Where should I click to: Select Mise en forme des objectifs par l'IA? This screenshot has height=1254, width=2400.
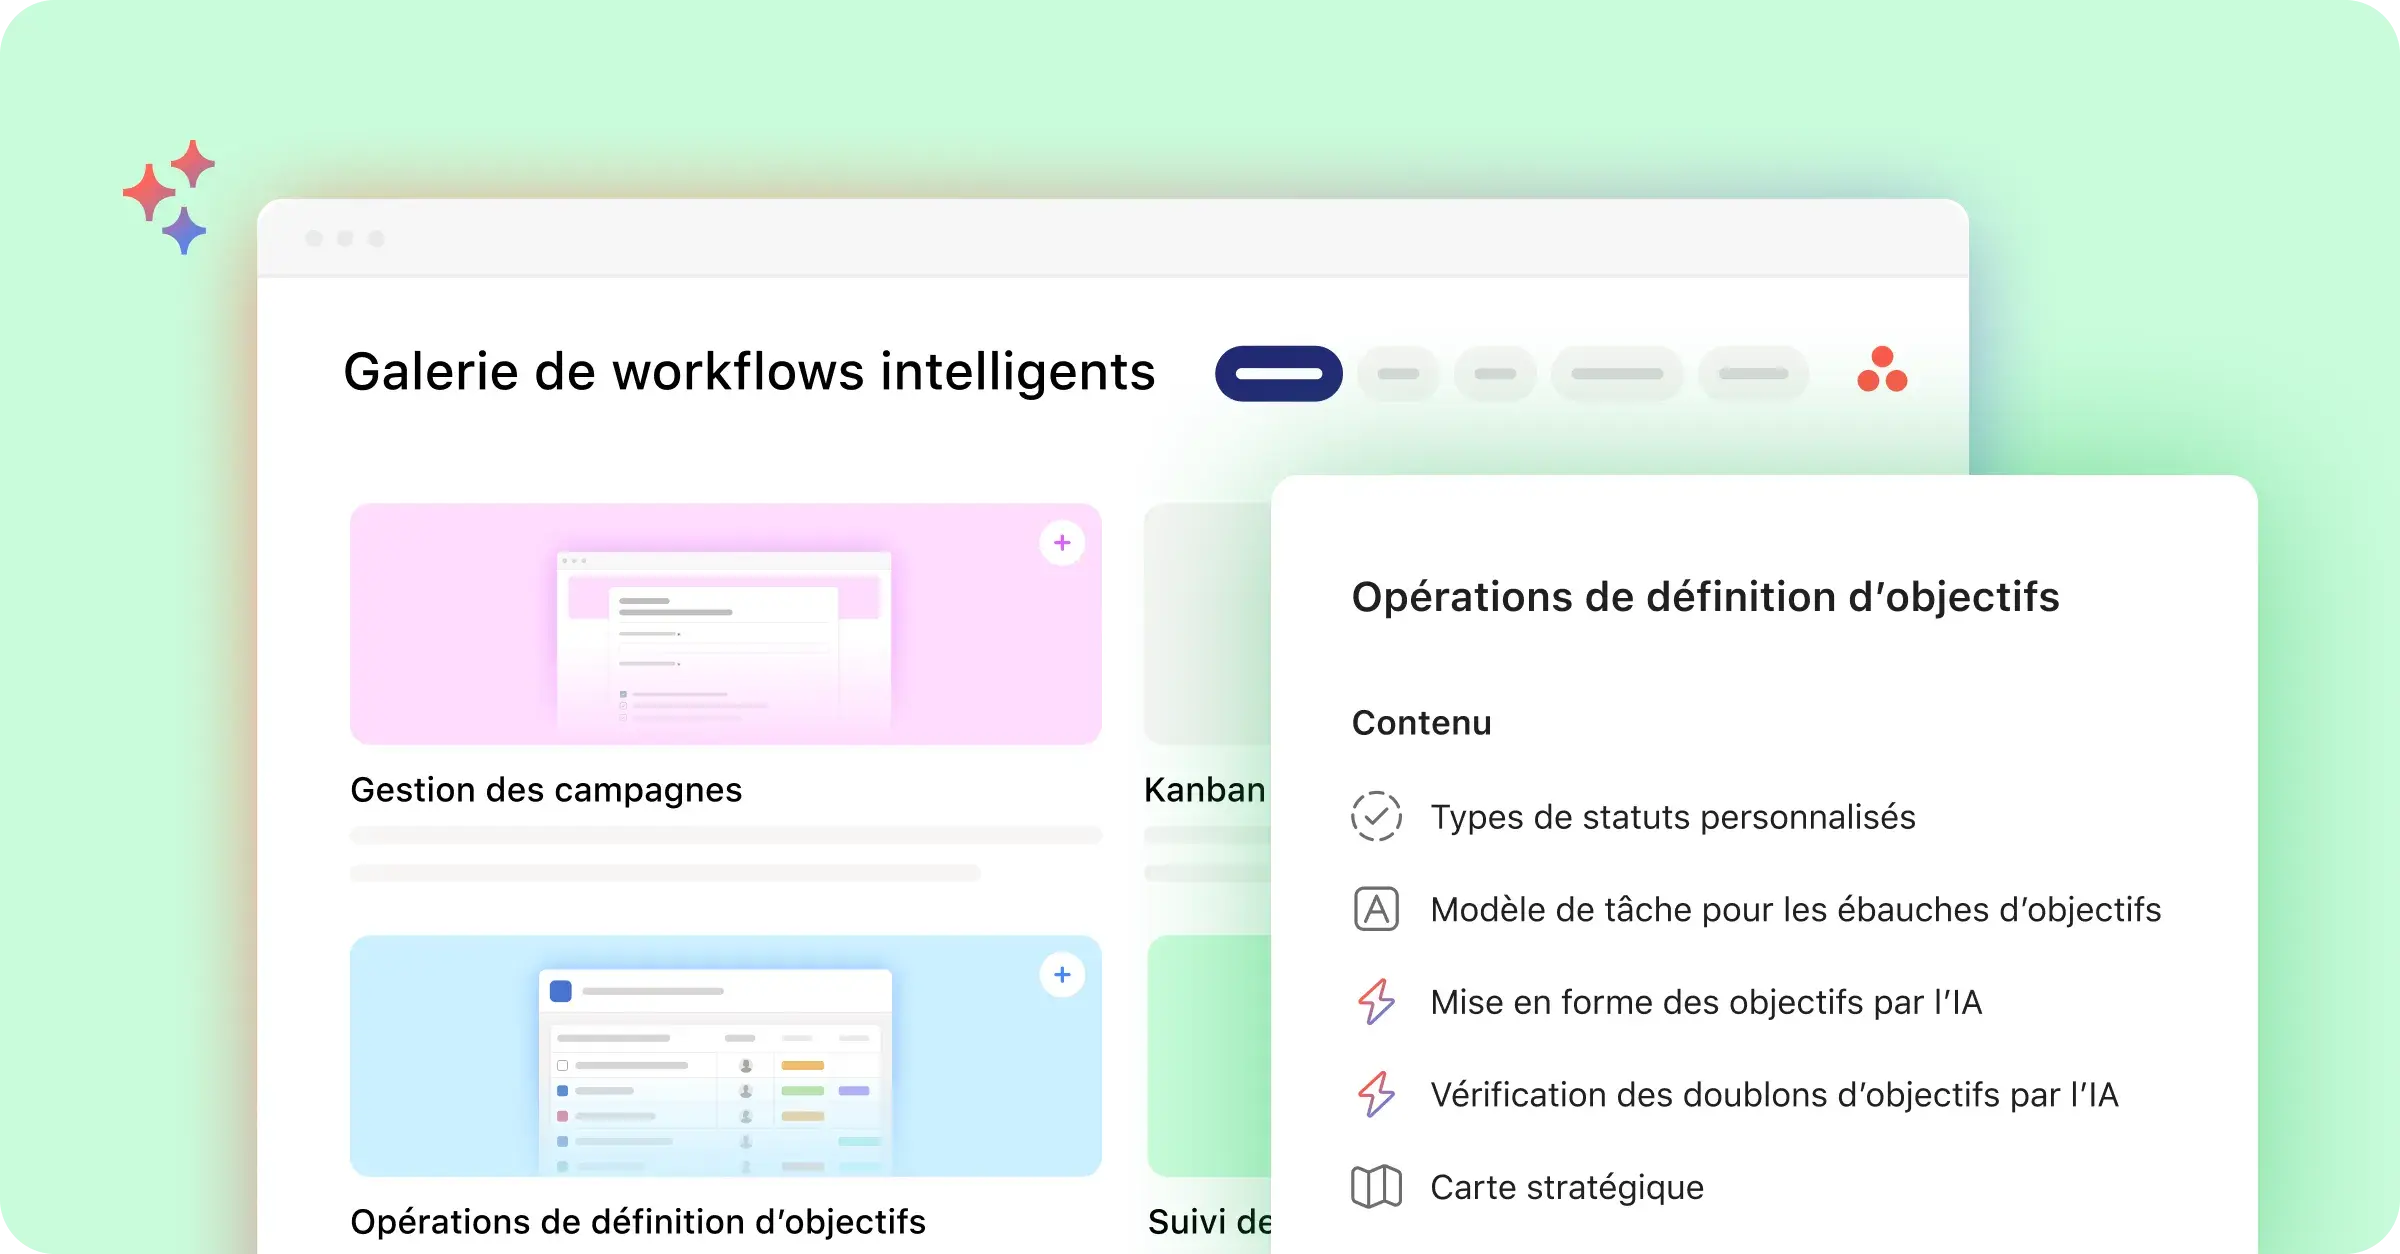coord(1706,1002)
